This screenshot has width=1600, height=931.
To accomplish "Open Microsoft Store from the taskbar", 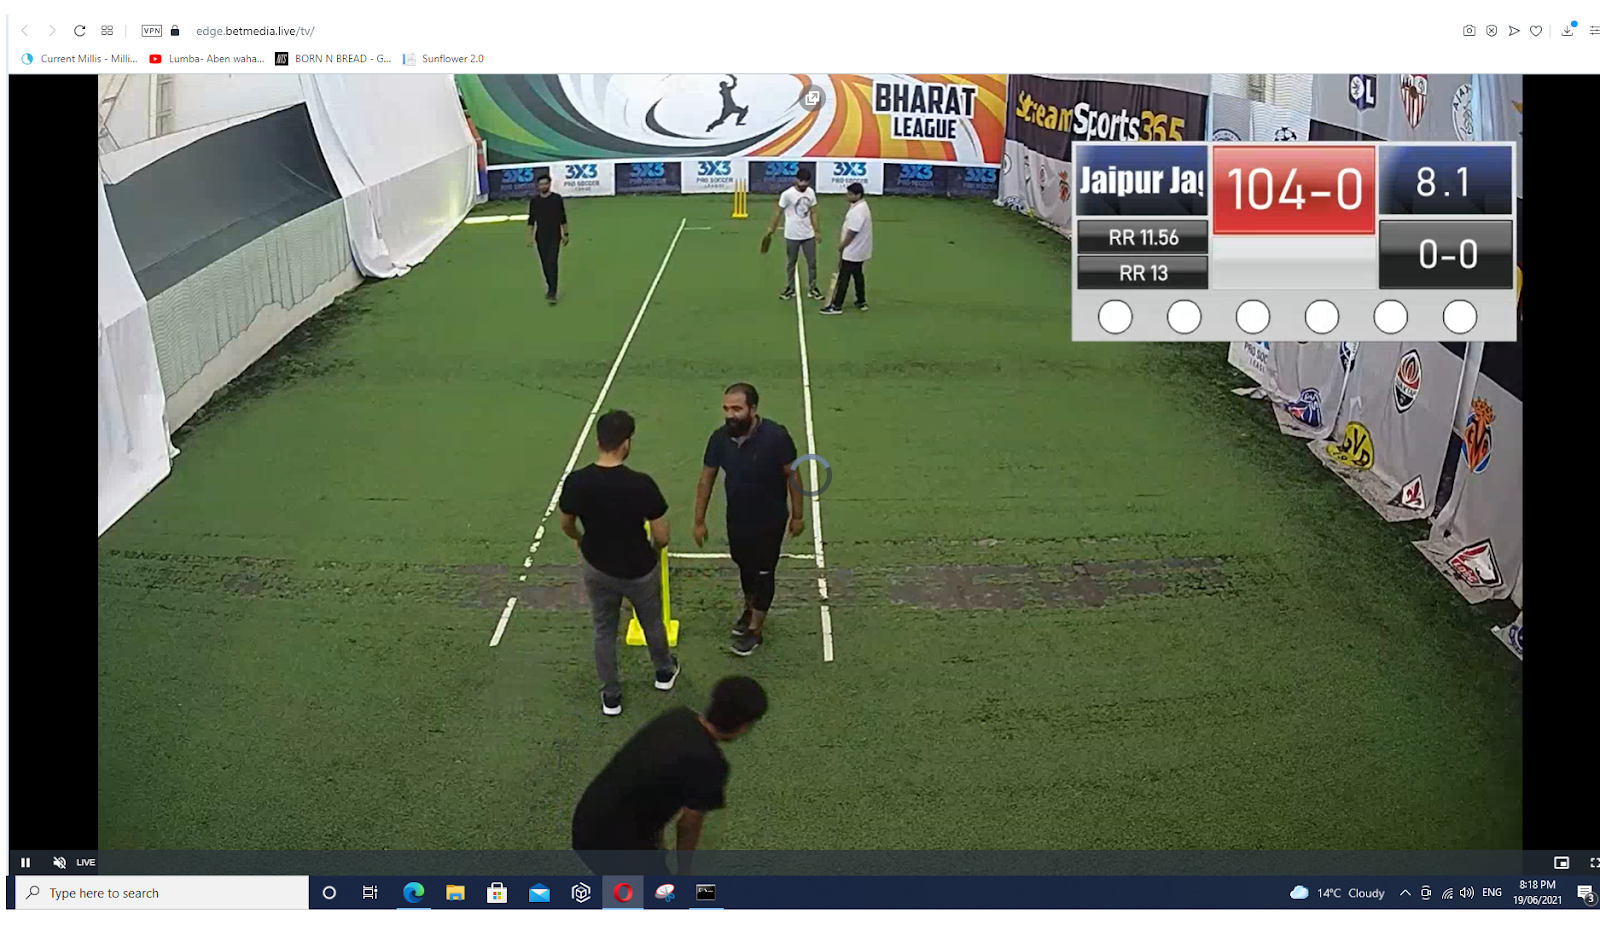I will (497, 893).
